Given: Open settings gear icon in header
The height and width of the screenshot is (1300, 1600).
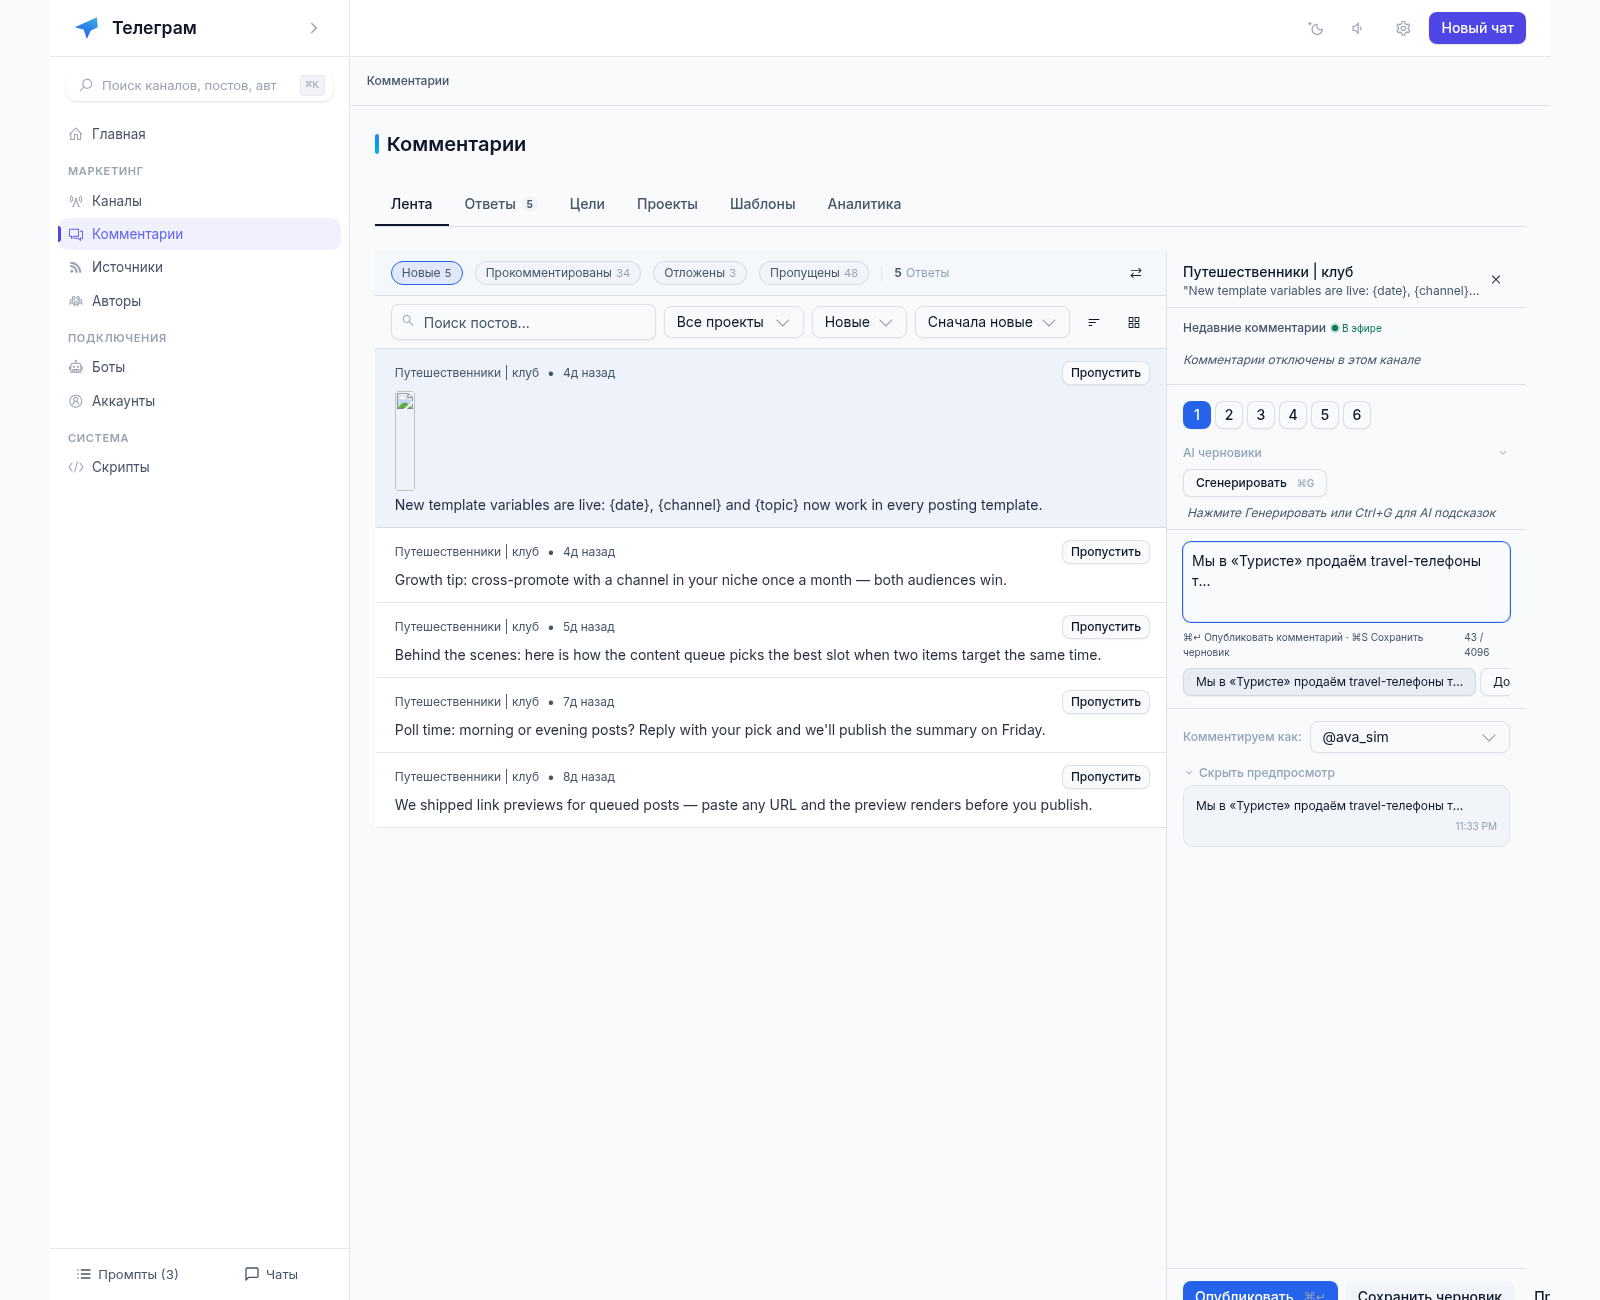Looking at the screenshot, I should point(1403,28).
